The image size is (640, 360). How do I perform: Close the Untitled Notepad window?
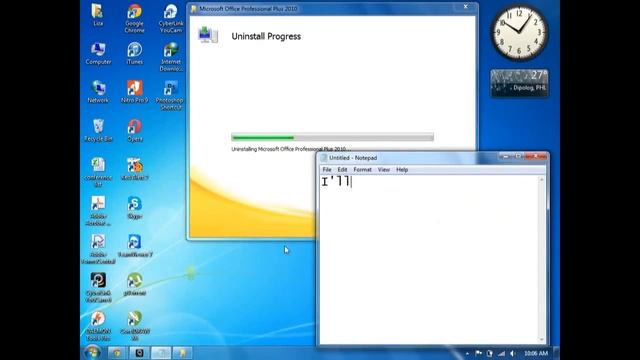click(x=537, y=156)
